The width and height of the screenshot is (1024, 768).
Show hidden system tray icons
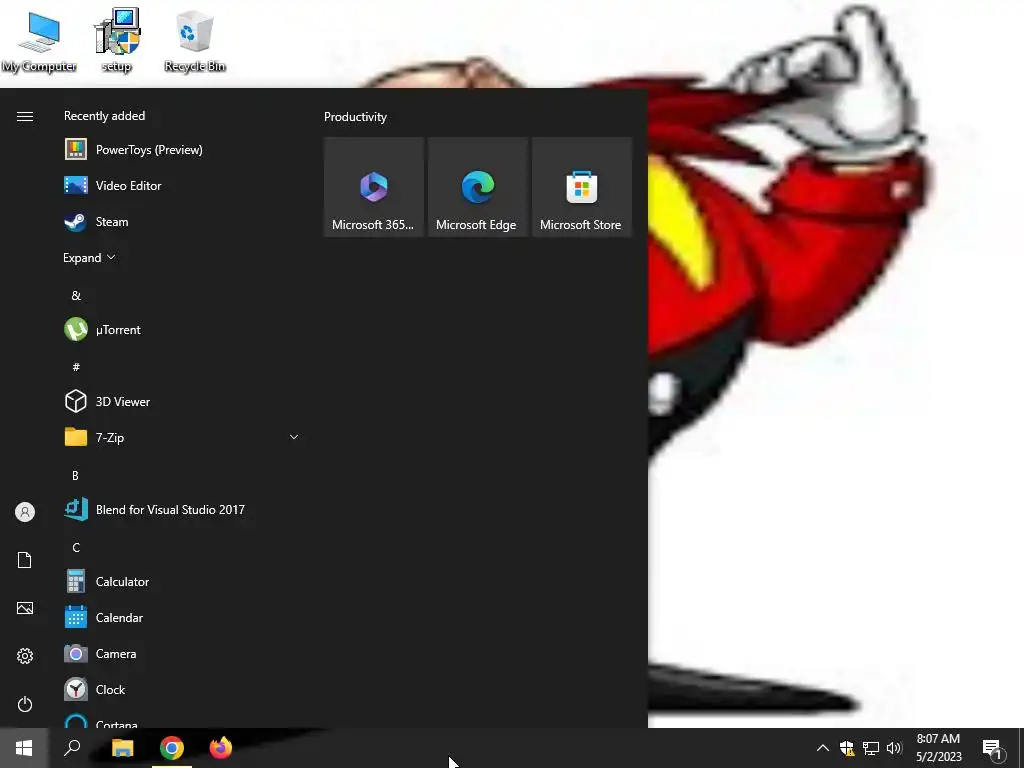[823, 748]
